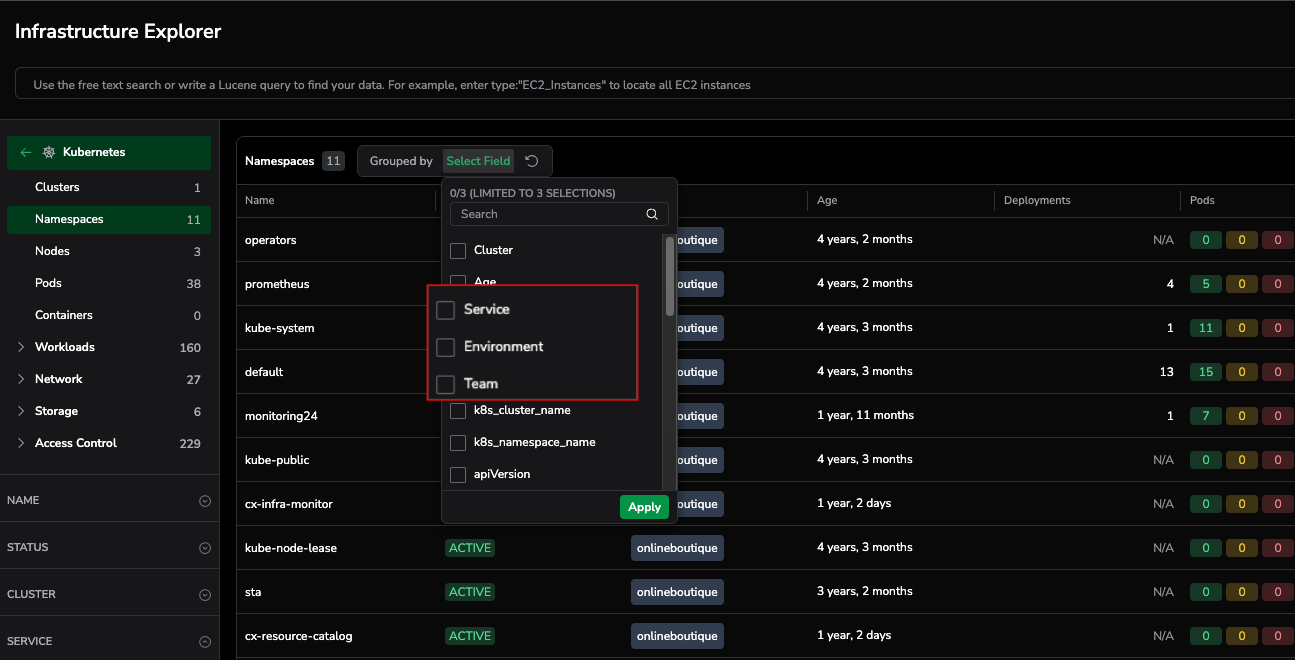Open the Pods menu item

(49, 283)
